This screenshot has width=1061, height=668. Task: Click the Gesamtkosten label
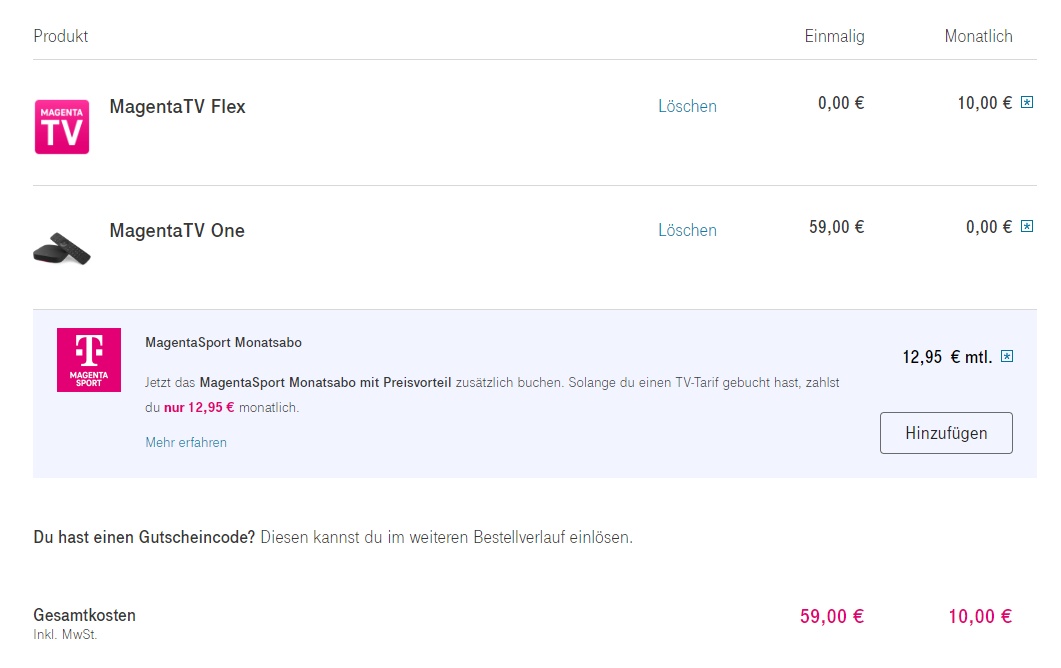84,615
